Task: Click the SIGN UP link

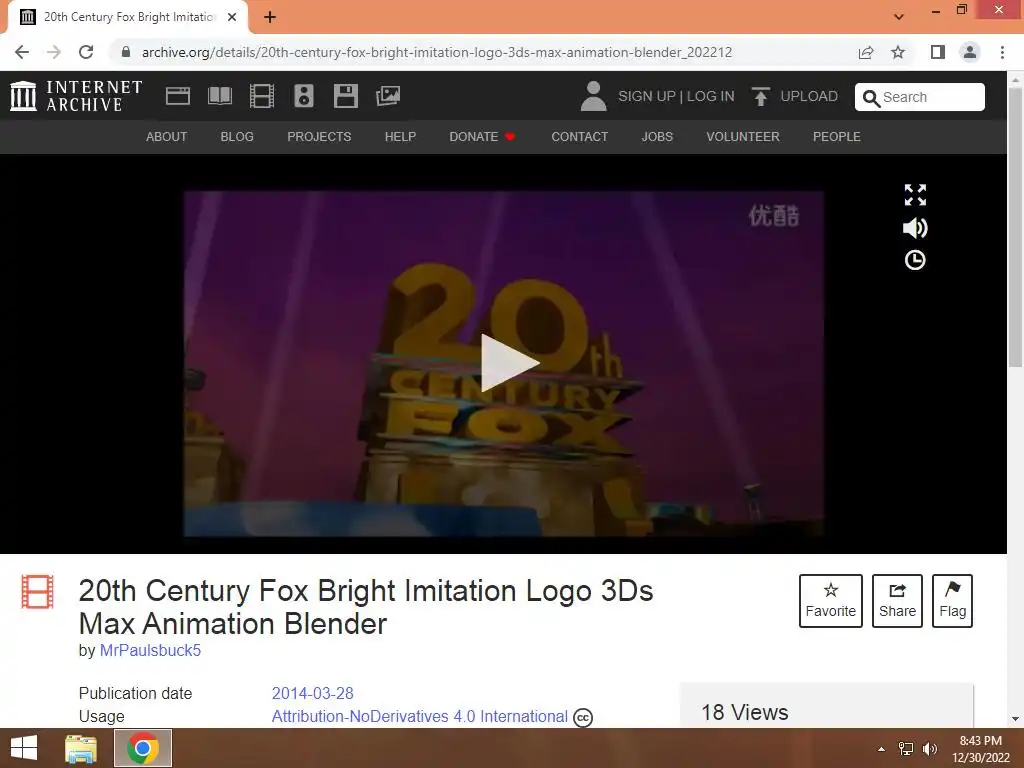Action: 647,97
